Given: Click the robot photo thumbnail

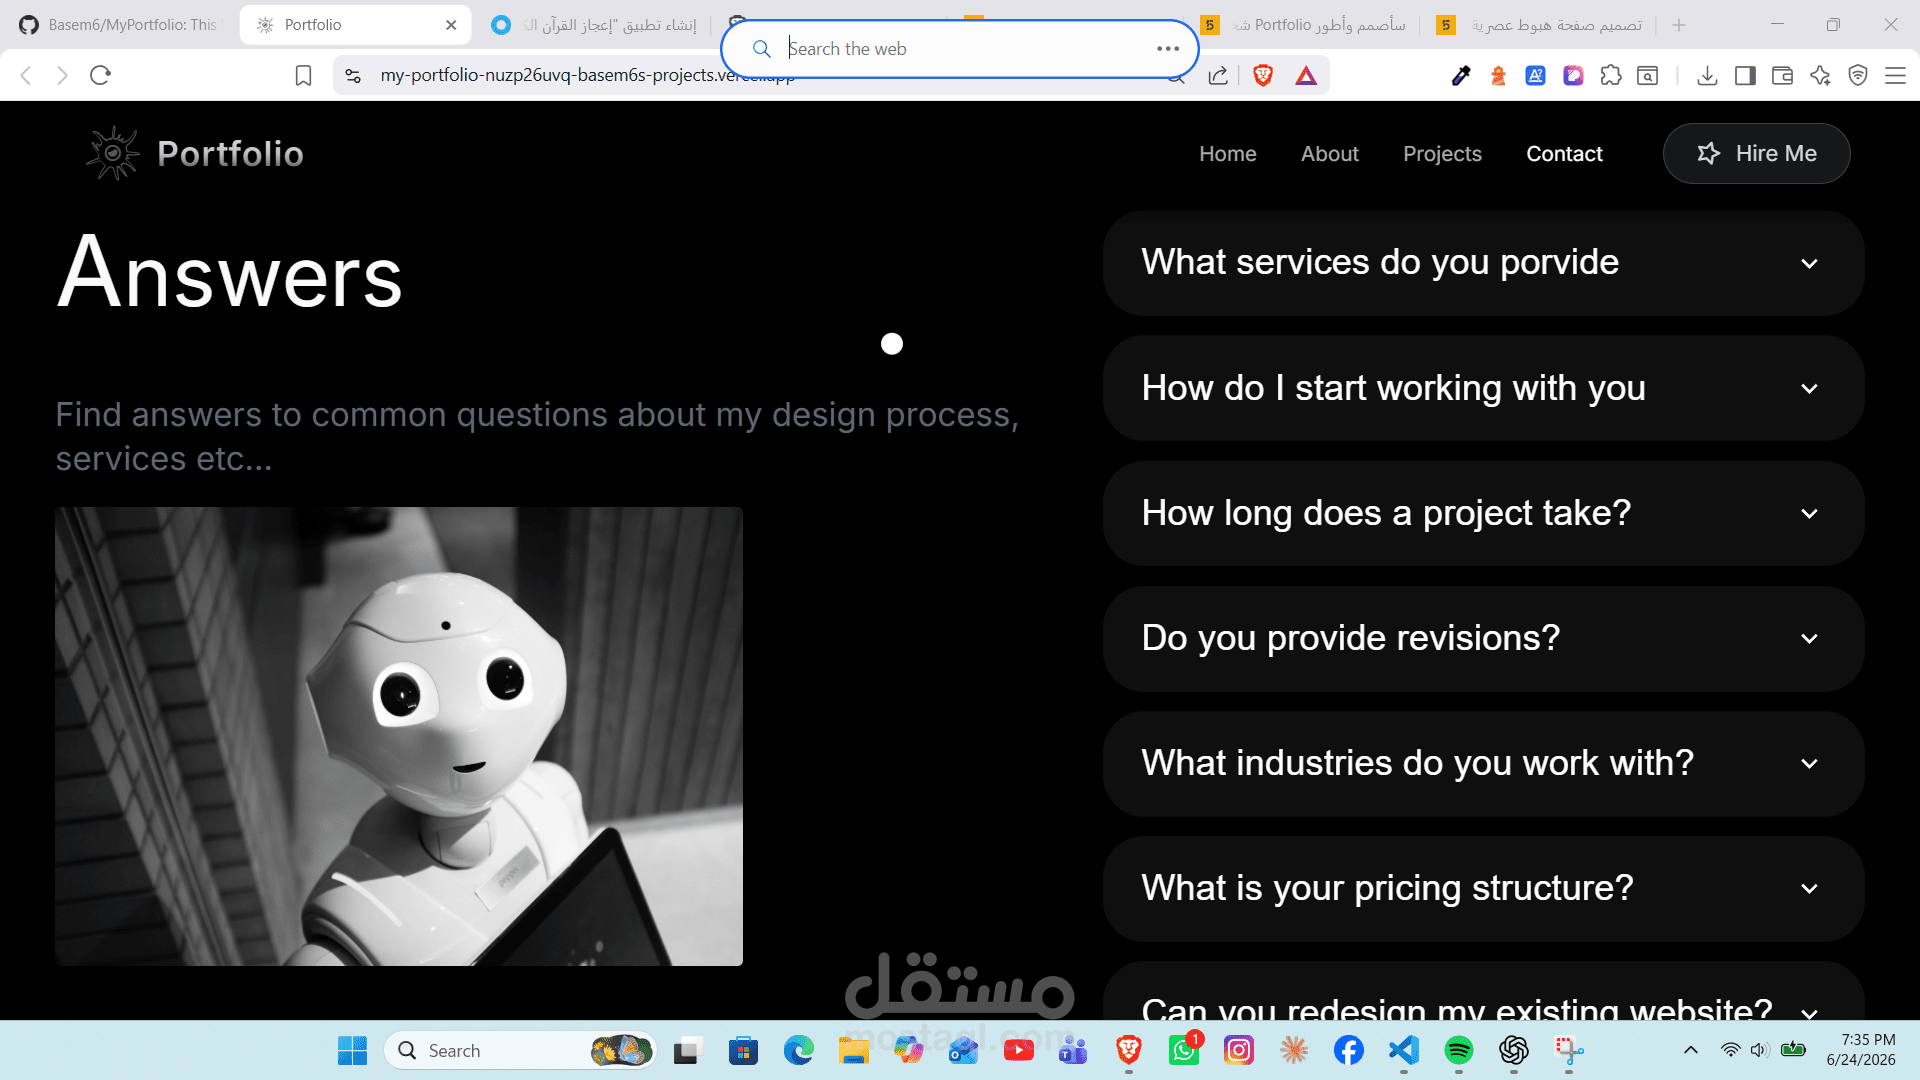Looking at the screenshot, I should (x=399, y=736).
